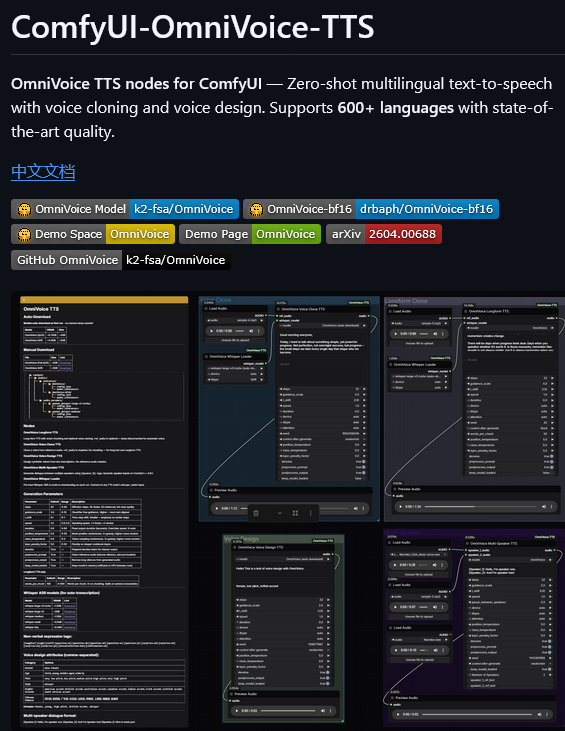Viewport: 565px width, 731px height.
Task: Open the whisper-large-v3-turbo dropdown in Voice Clone Whisper Loader
Action: click(x=235, y=368)
